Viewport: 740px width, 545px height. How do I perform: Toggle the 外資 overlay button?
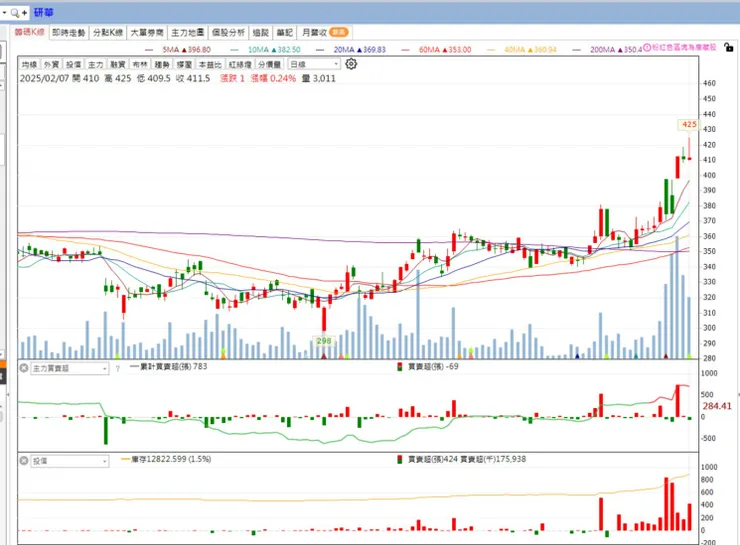51,64
